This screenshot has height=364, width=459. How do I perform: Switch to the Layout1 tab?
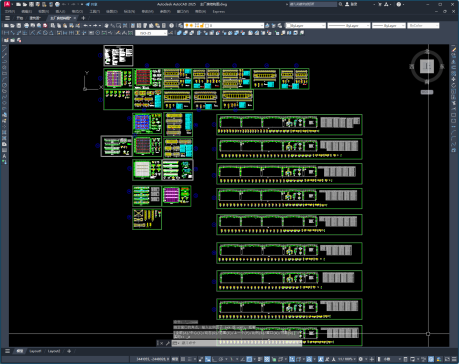35,351
